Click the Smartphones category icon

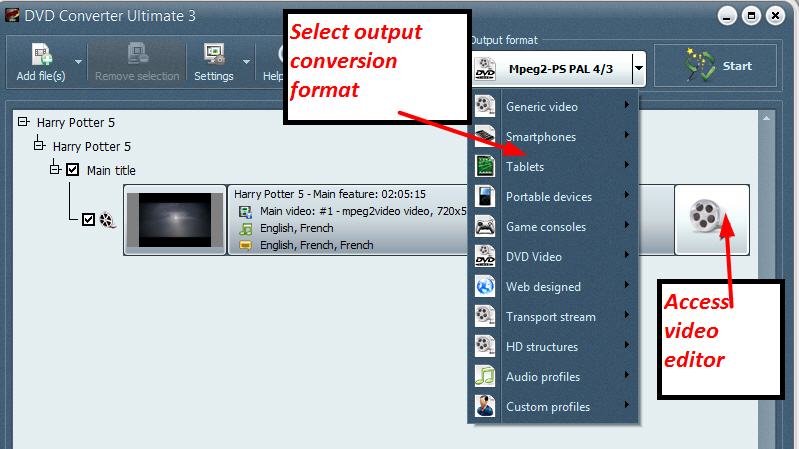[485, 136]
